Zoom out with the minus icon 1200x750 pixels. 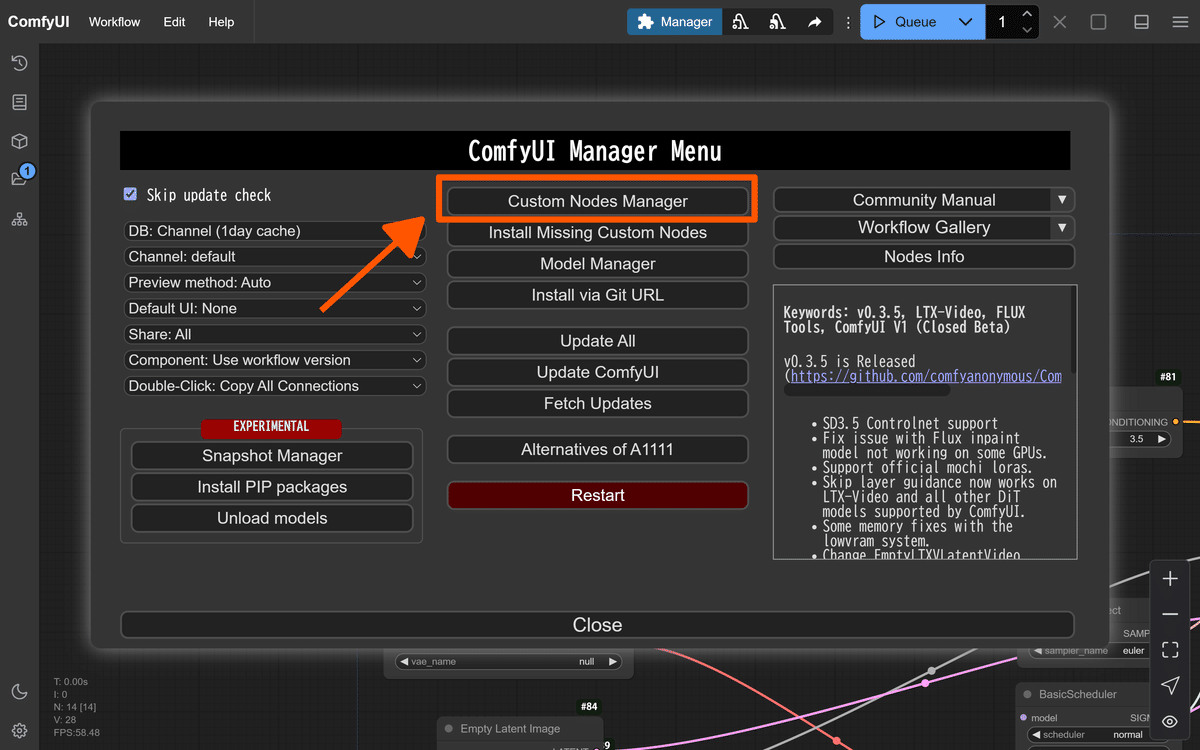coord(1170,614)
